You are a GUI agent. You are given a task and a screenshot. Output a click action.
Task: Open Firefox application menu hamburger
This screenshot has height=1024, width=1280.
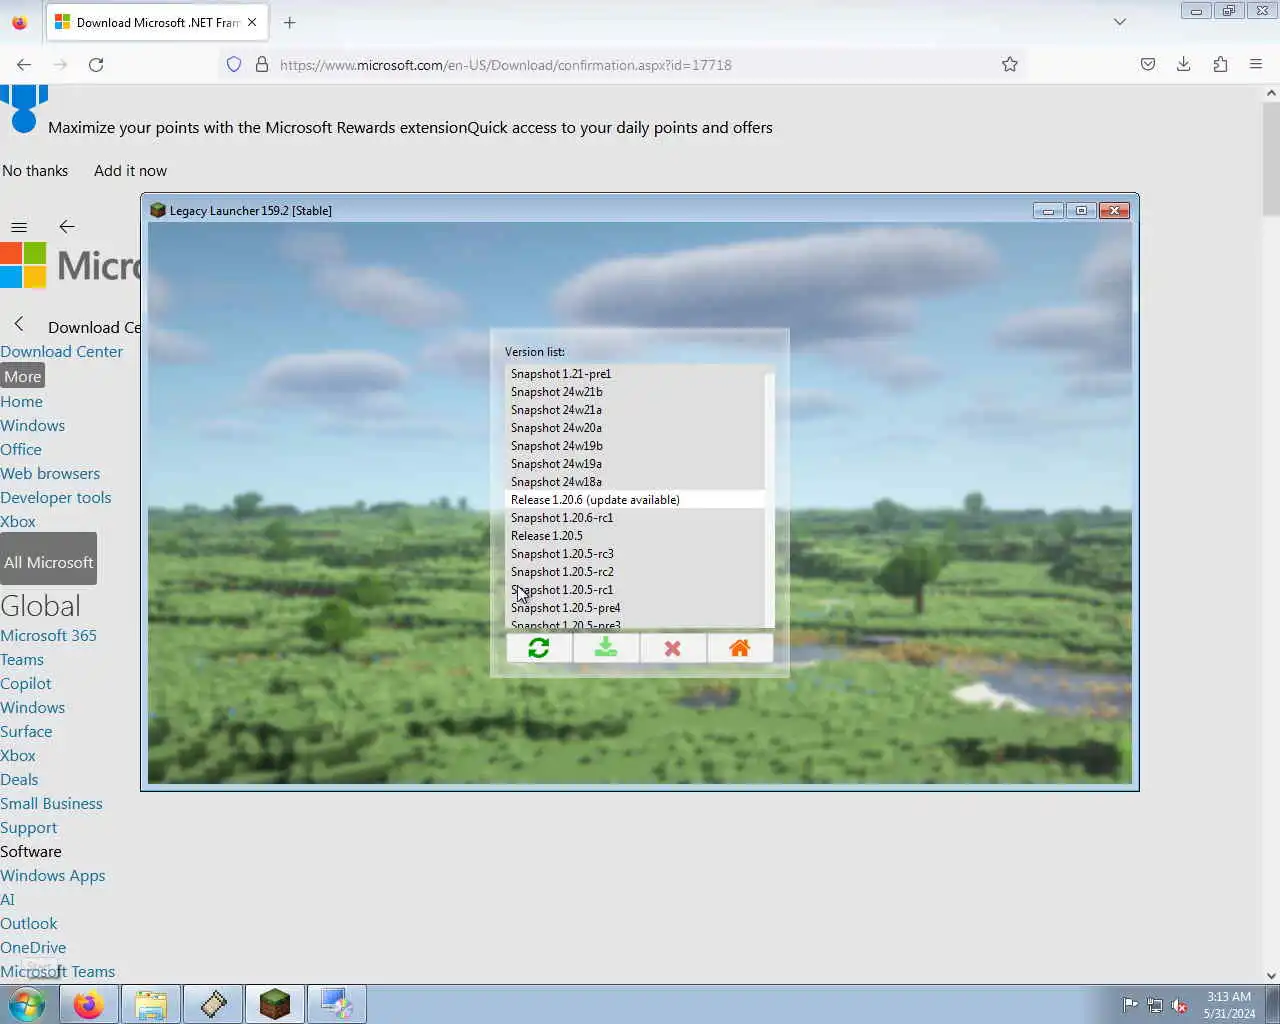click(1256, 64)
